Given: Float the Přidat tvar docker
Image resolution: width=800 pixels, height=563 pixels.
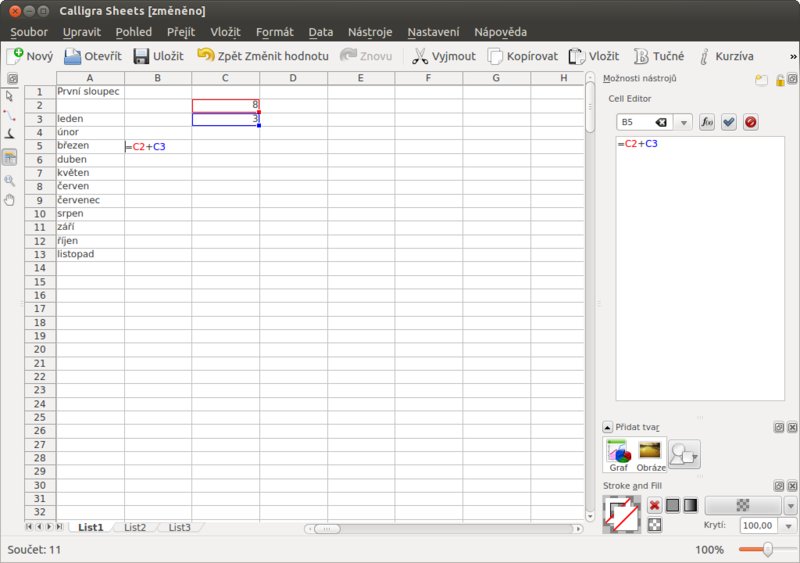Looking at the screenshot, I should [x=779, y=427].
